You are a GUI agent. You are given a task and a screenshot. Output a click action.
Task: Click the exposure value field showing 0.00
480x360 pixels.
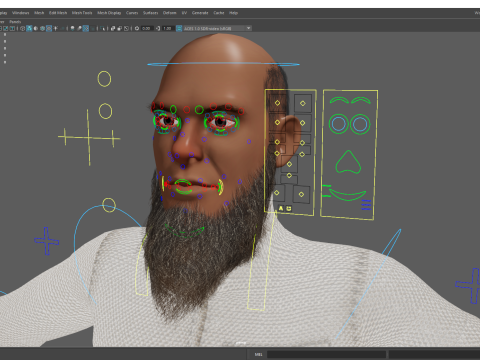(x=146, y=28)
